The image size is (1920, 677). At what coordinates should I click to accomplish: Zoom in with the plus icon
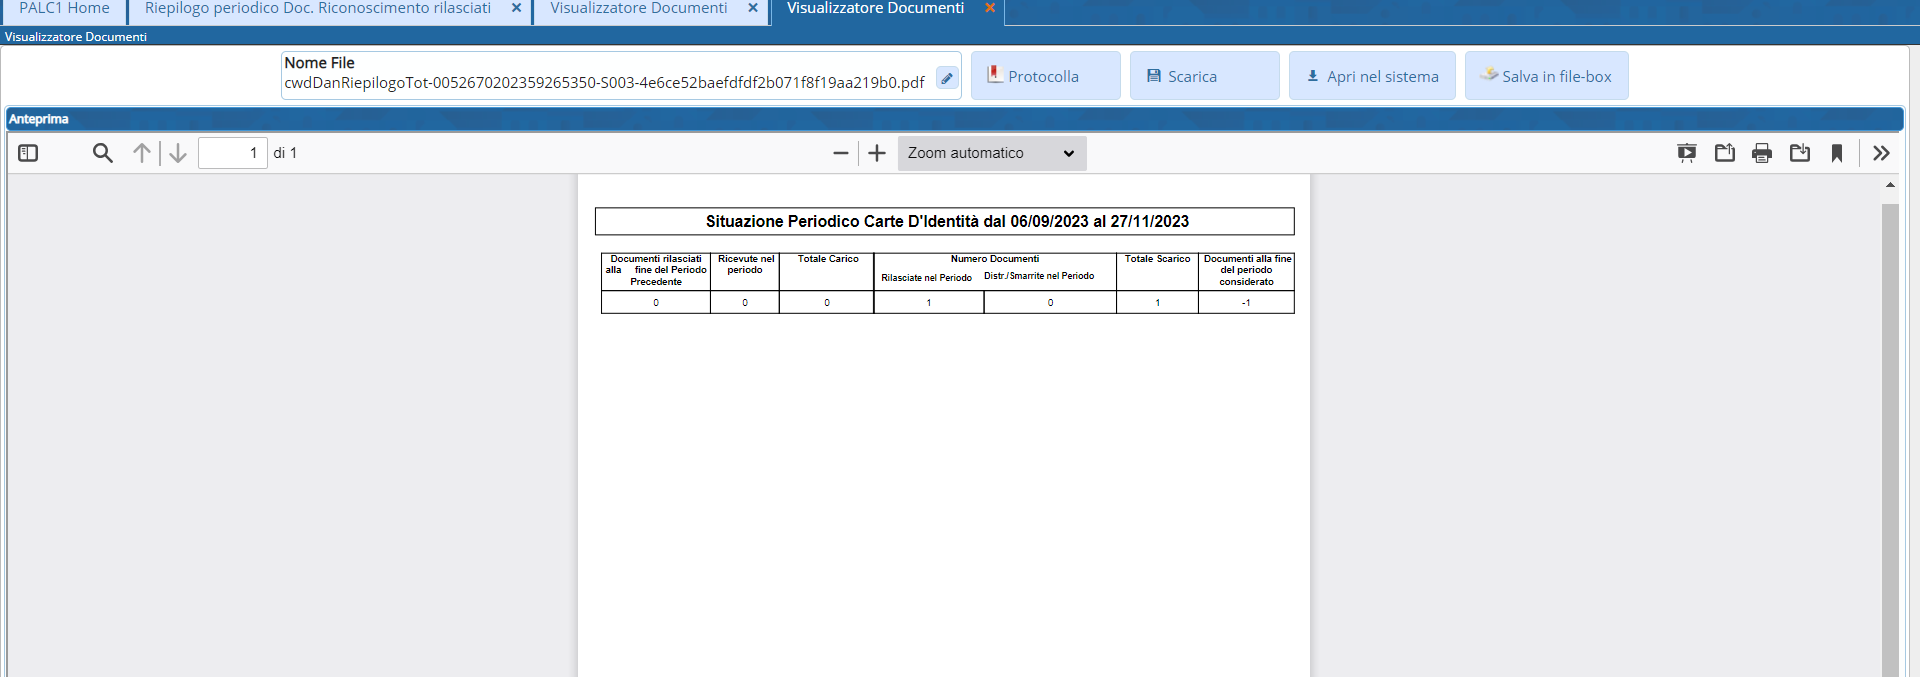click(x=877, y=153)
